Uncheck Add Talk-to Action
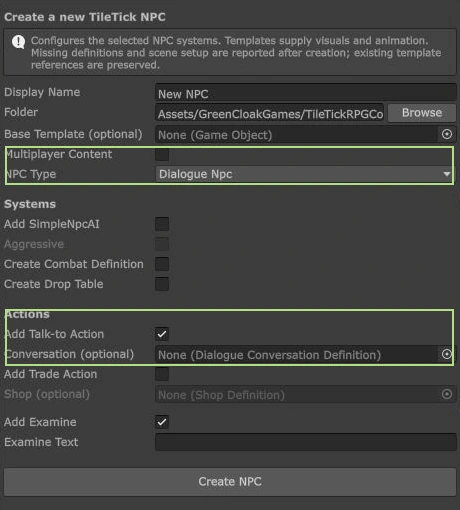The height and width of the screenshot is (510, 460). 162,334
